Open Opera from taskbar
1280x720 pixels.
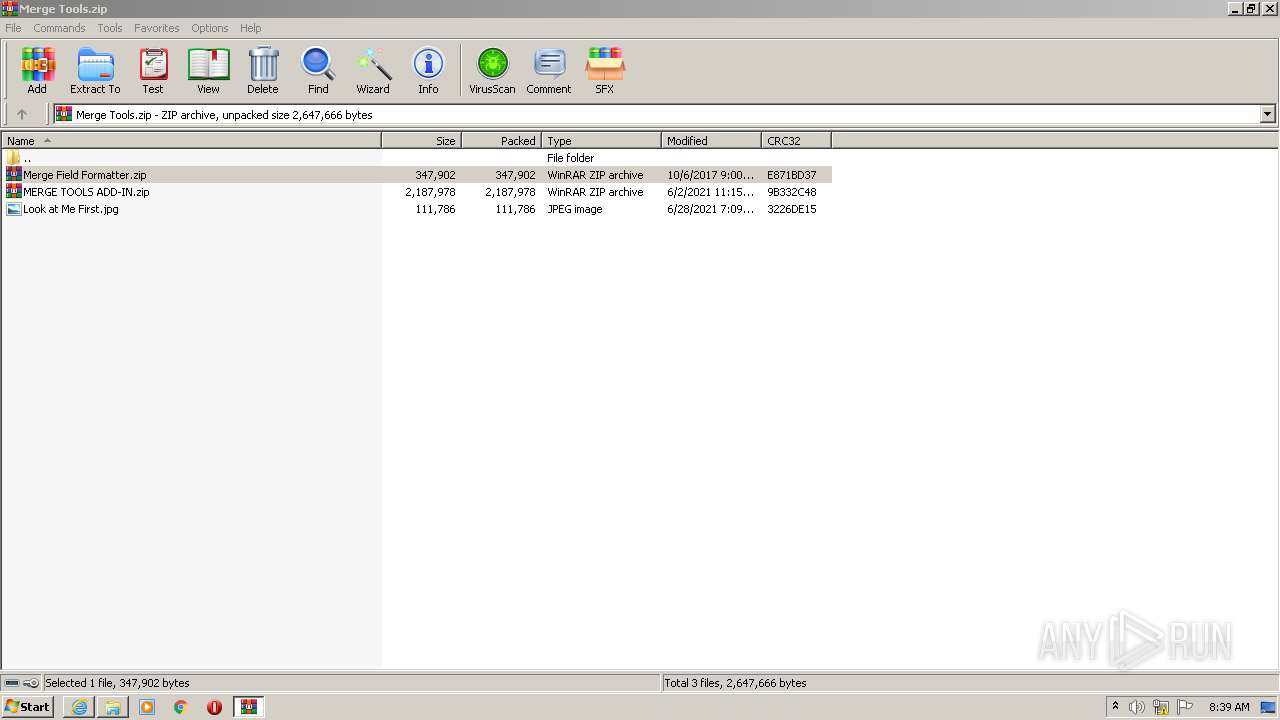214,707
